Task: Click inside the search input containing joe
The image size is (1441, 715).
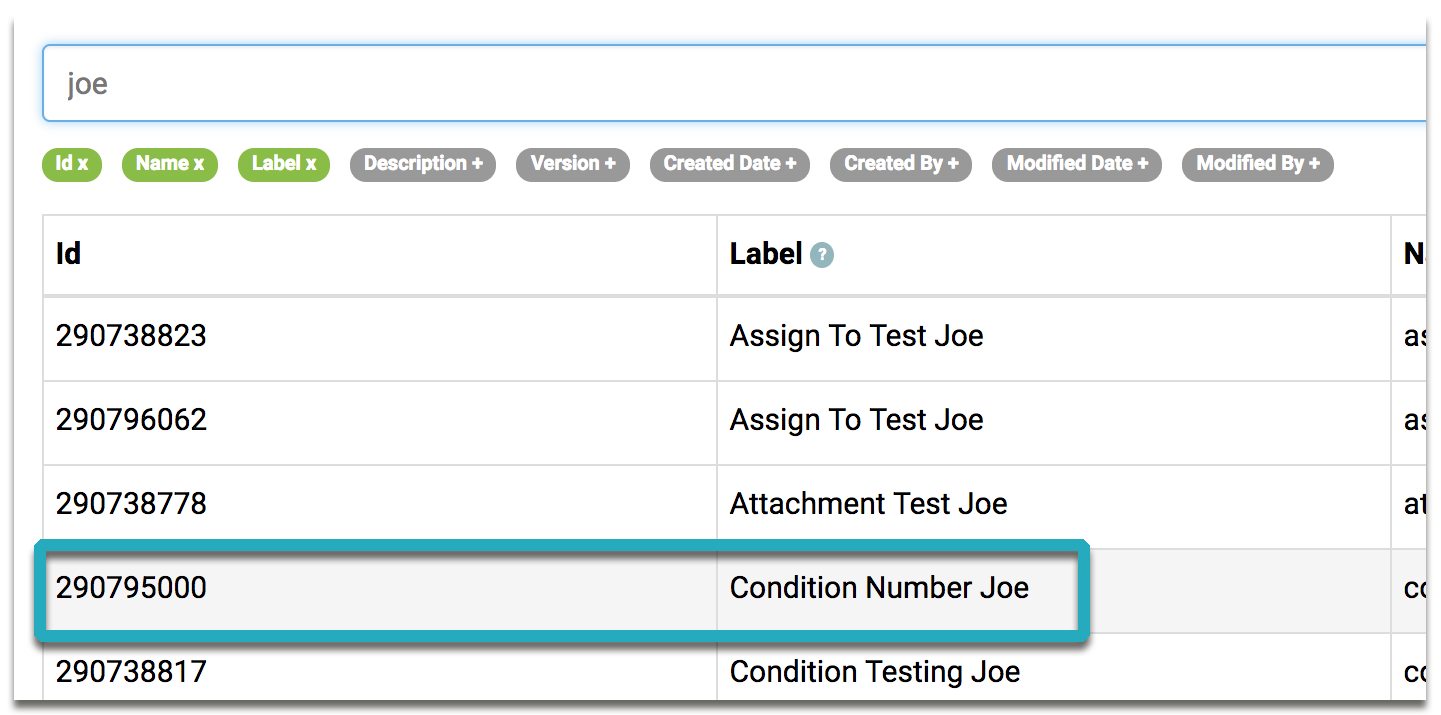Action: pyautogui.click(x=400, y=83)
